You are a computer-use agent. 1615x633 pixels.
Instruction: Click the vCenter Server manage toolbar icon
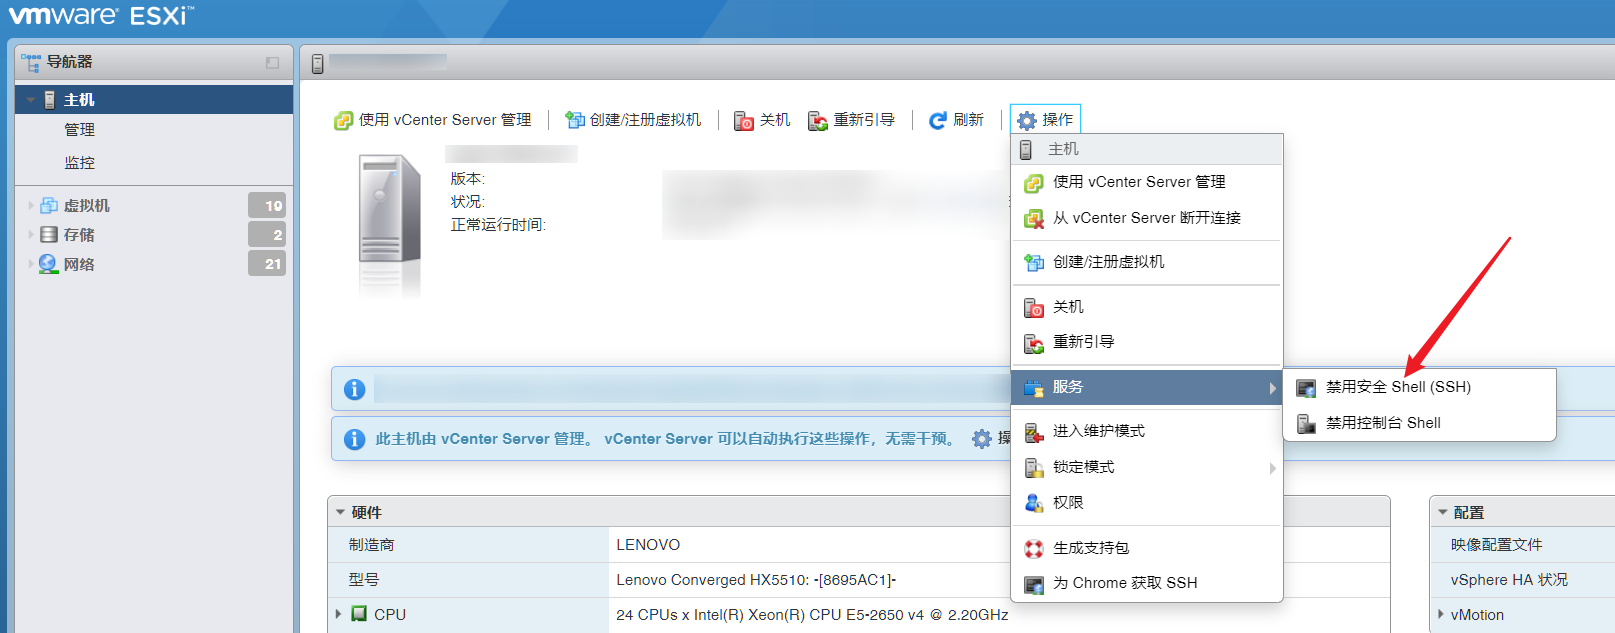(343, 120)
